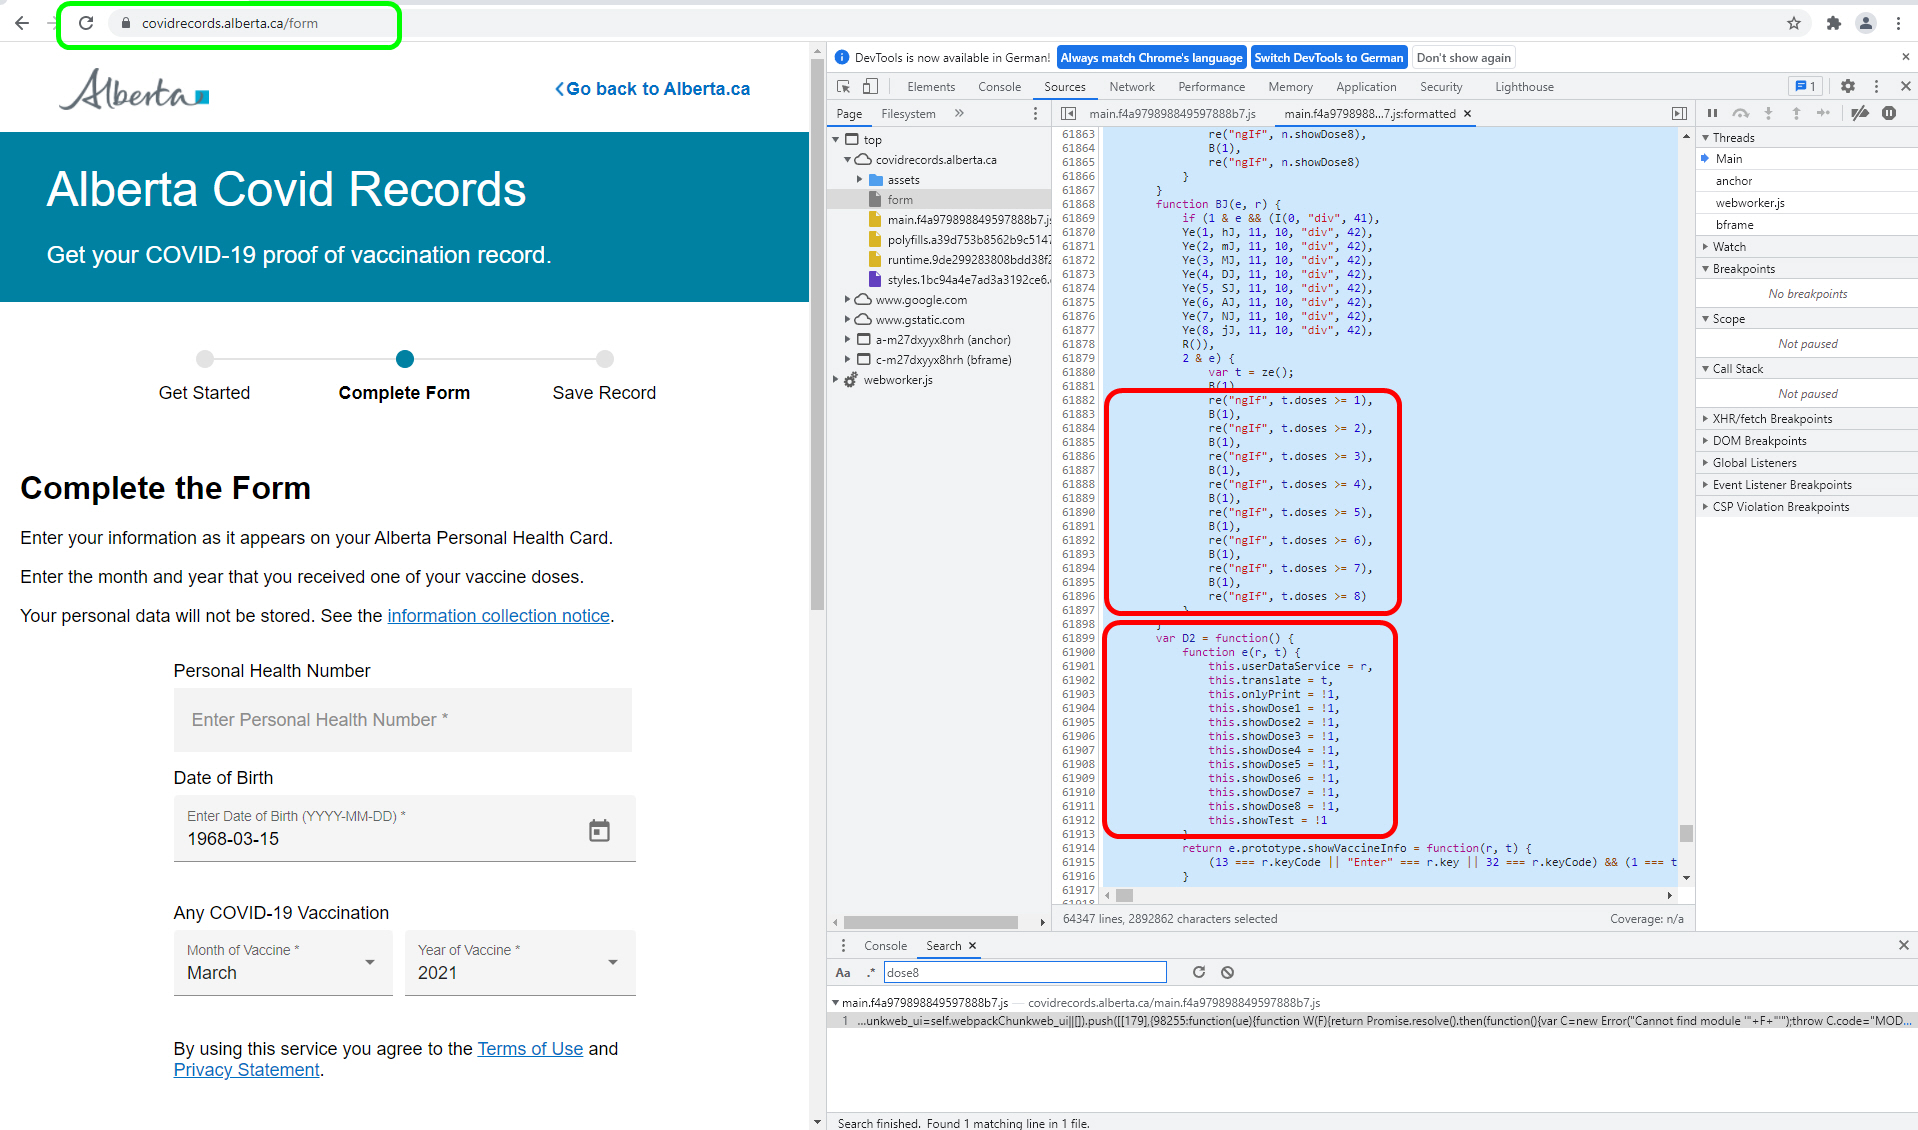This screenshot has height=1130, width=1918.
Task: Open DevTools settings gear
Action: 1848,87
